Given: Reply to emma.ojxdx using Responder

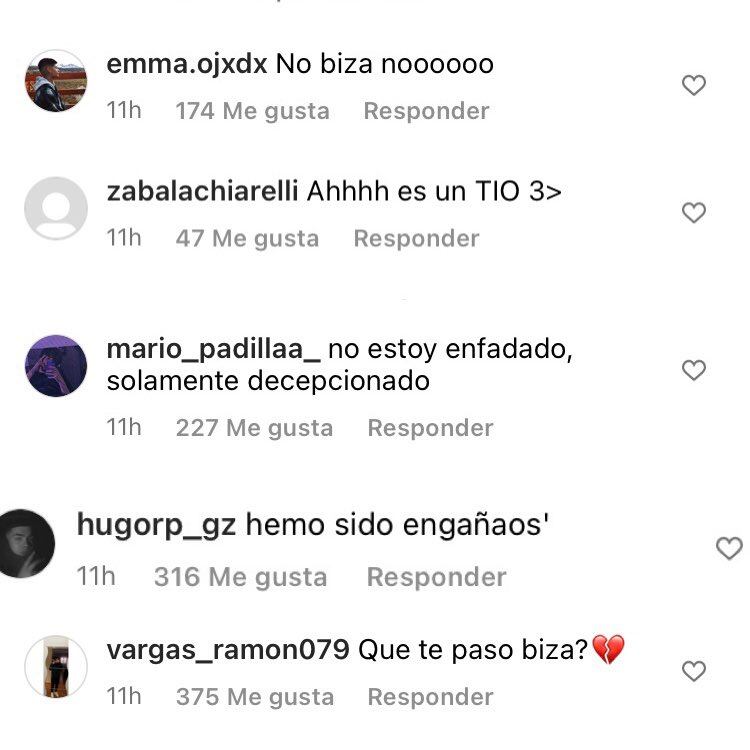Looking at the screenshot, I should click(x=426, y=111).
